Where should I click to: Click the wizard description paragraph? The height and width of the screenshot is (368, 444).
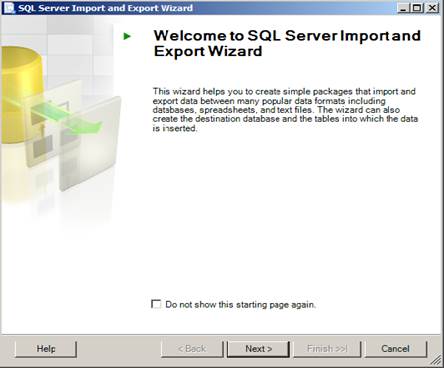(x=285, y=110)
